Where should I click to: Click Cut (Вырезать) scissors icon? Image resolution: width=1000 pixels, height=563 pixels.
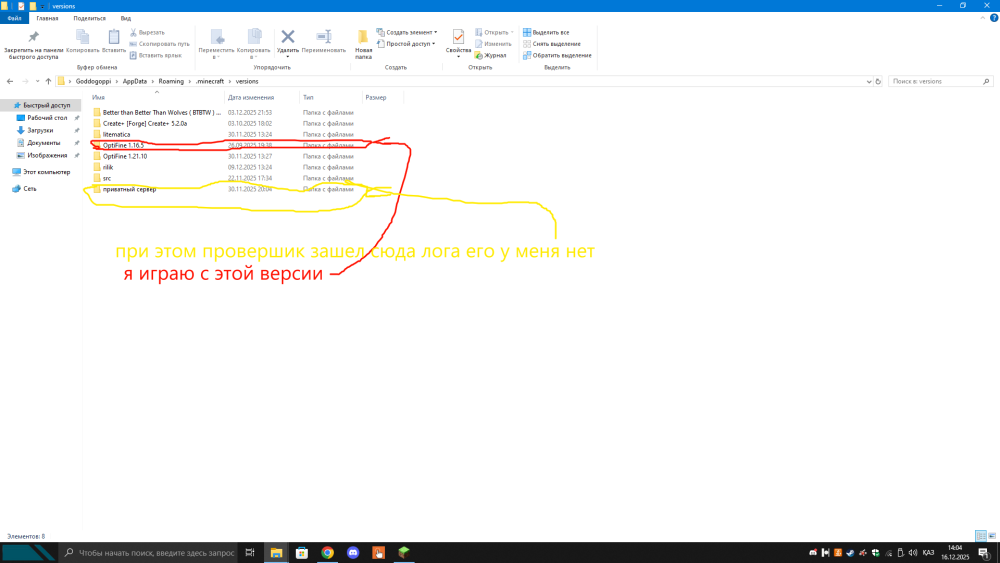pos(133,32)
